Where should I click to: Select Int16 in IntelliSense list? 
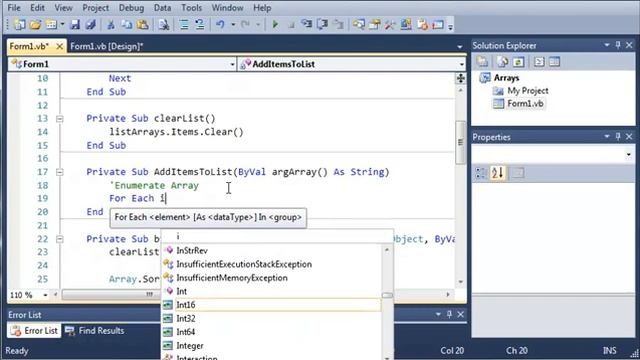pos(271,305)
